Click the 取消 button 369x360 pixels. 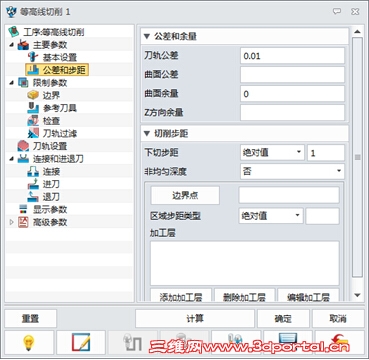(338, 319)
